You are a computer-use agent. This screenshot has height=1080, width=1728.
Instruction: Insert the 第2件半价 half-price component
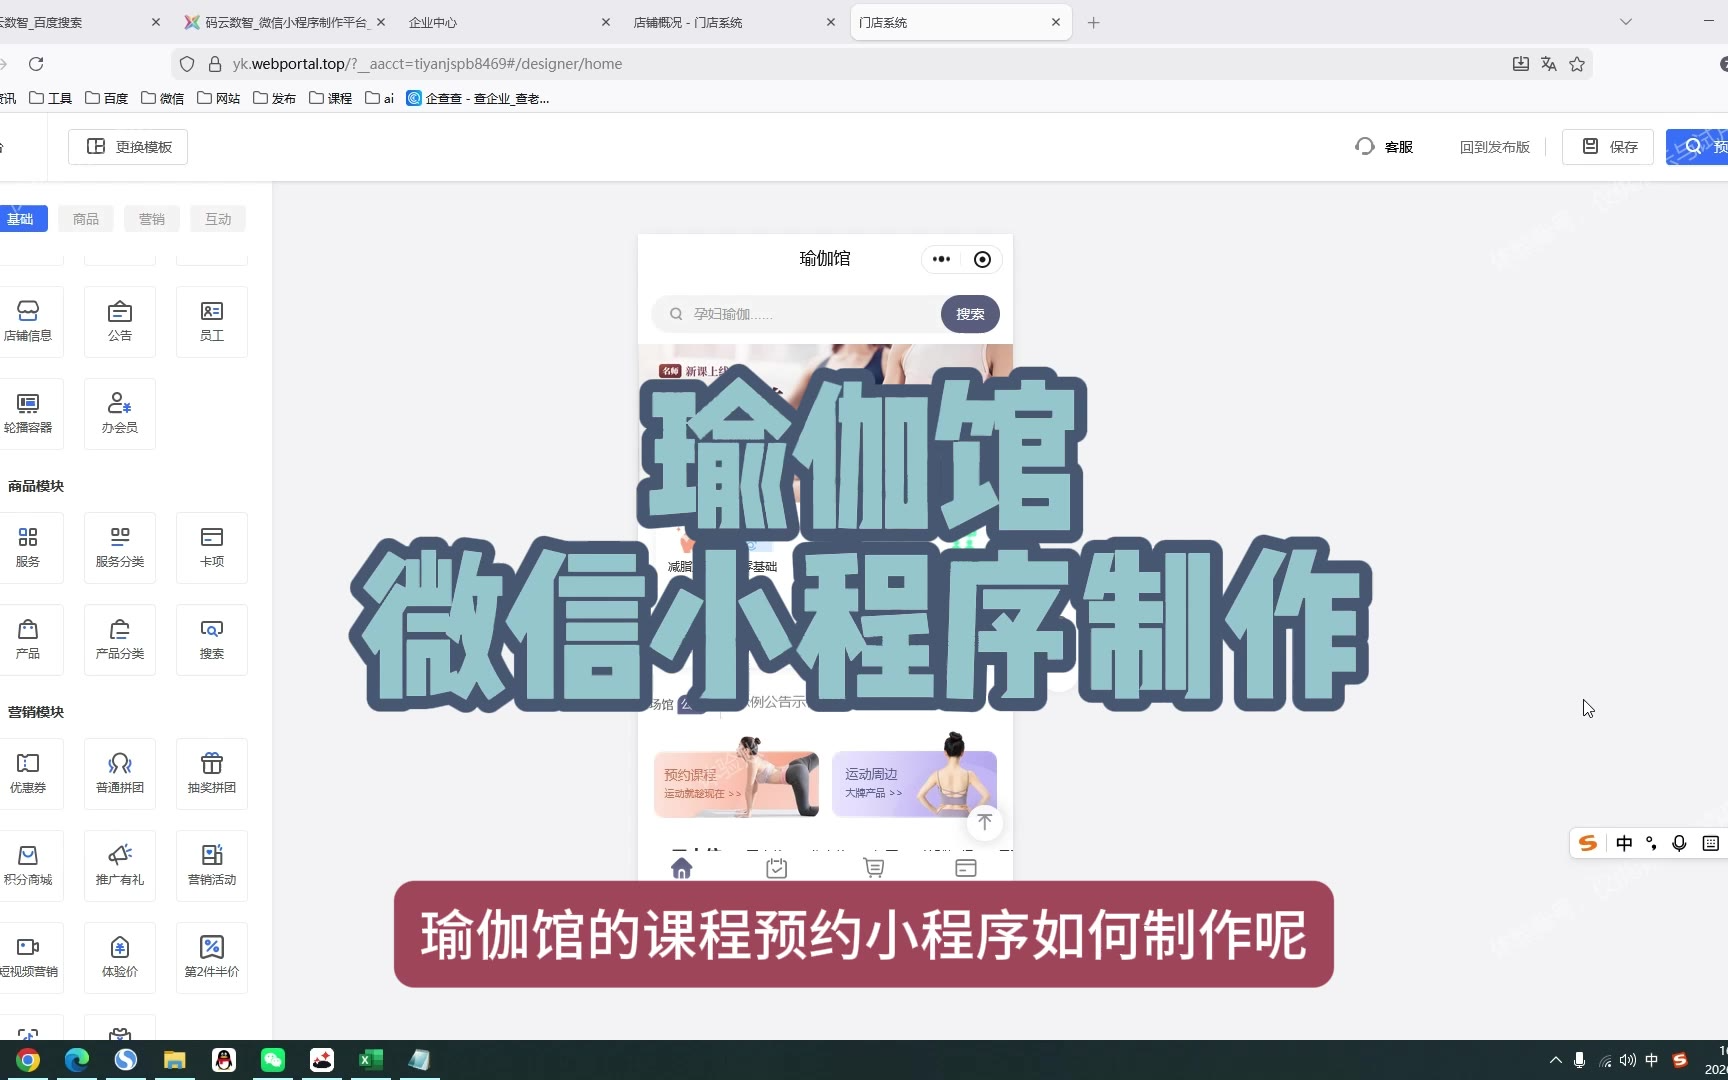(x=212, y=957)
